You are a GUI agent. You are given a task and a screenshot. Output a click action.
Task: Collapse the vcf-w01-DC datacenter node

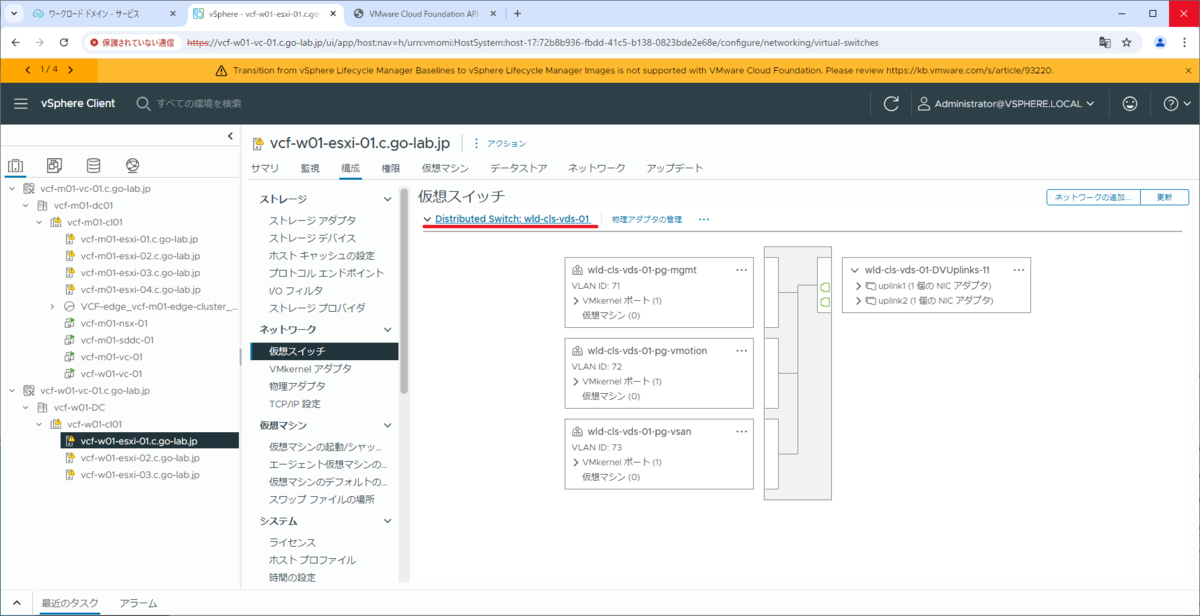click(x=25, y=407)
